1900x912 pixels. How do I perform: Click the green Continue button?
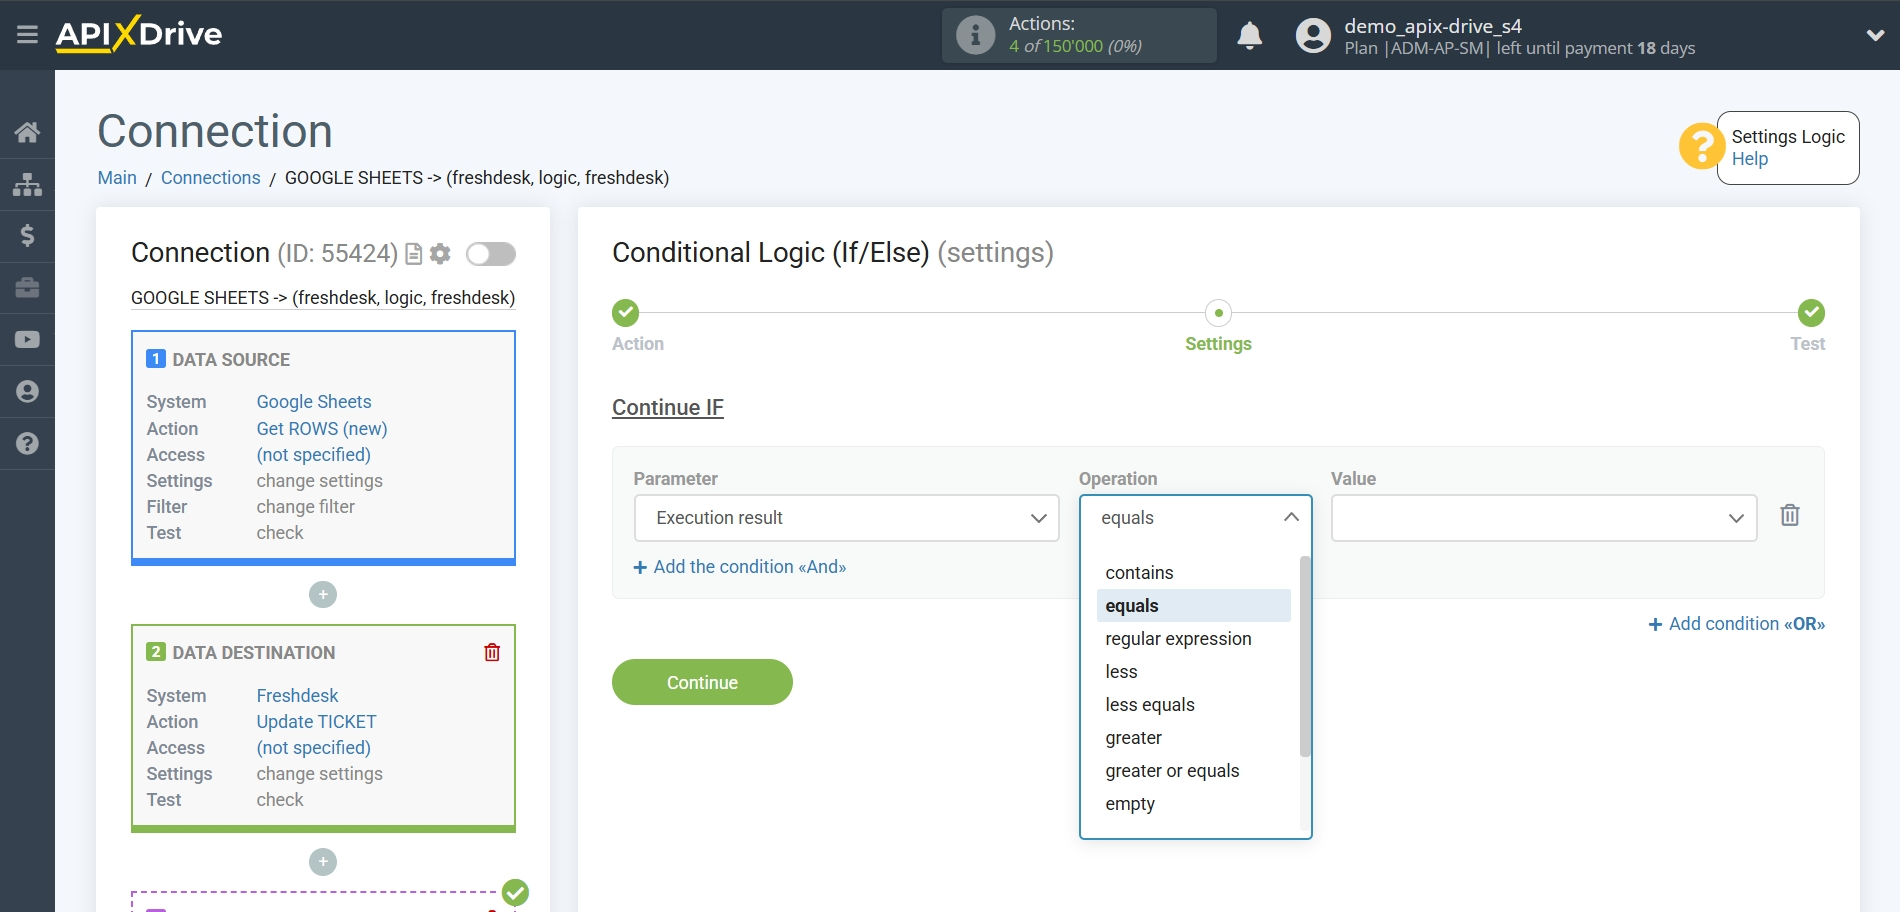[702, 682]
